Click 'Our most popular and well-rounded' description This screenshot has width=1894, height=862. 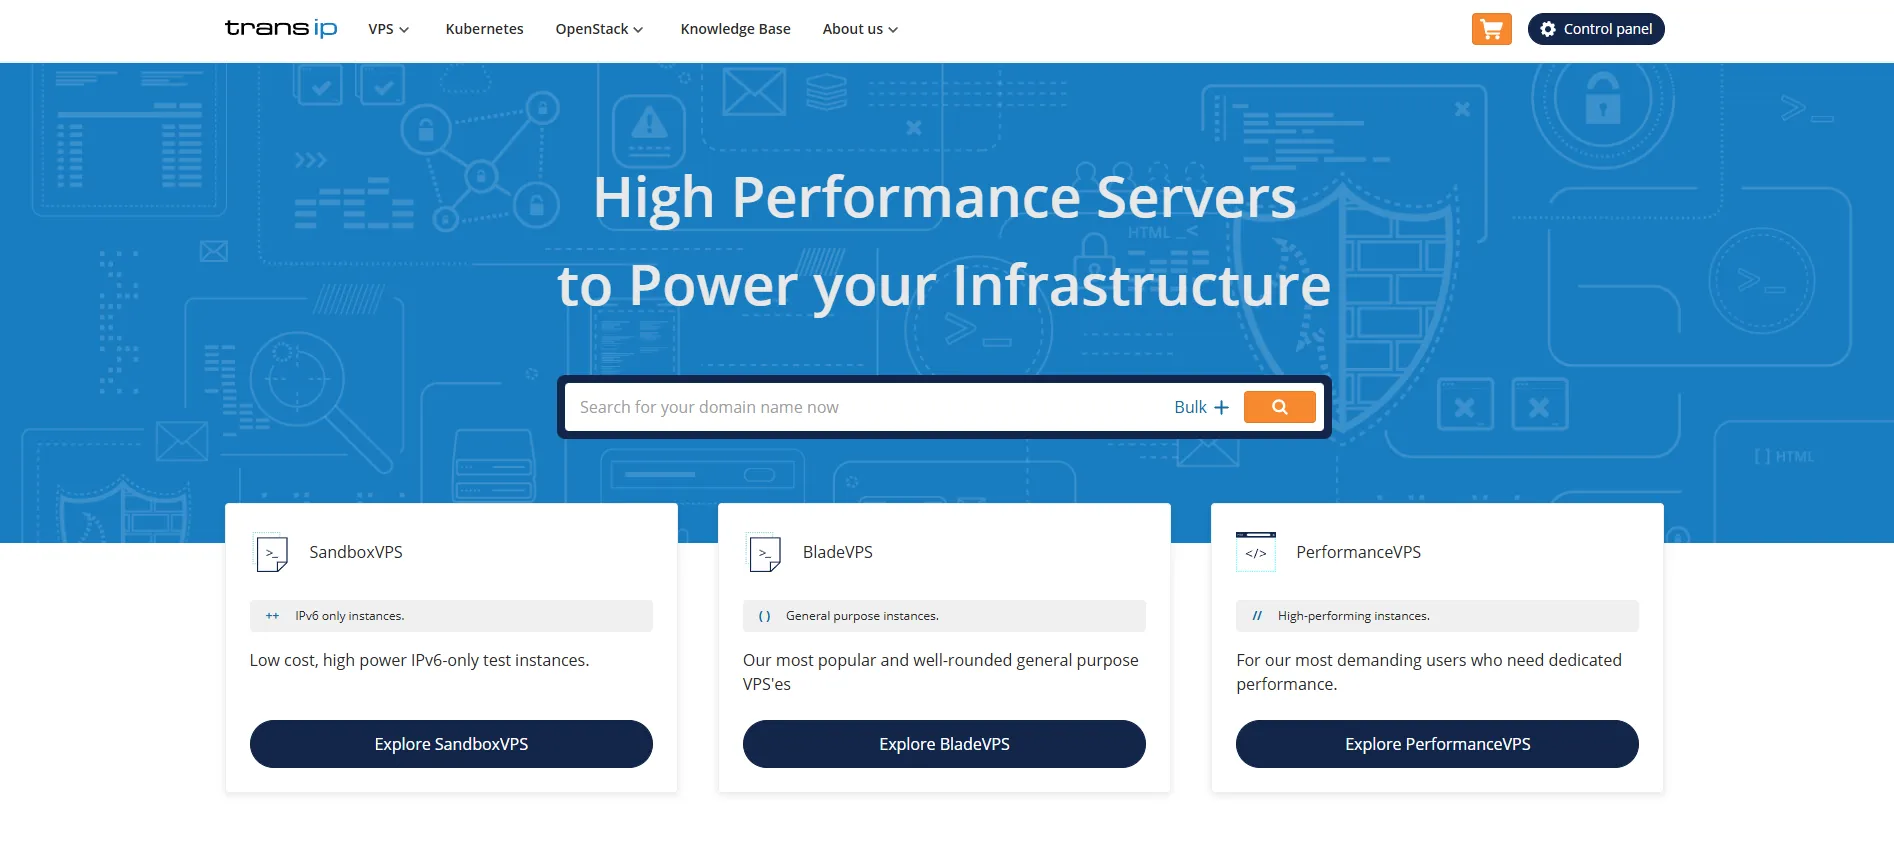[x=941, y=672]
